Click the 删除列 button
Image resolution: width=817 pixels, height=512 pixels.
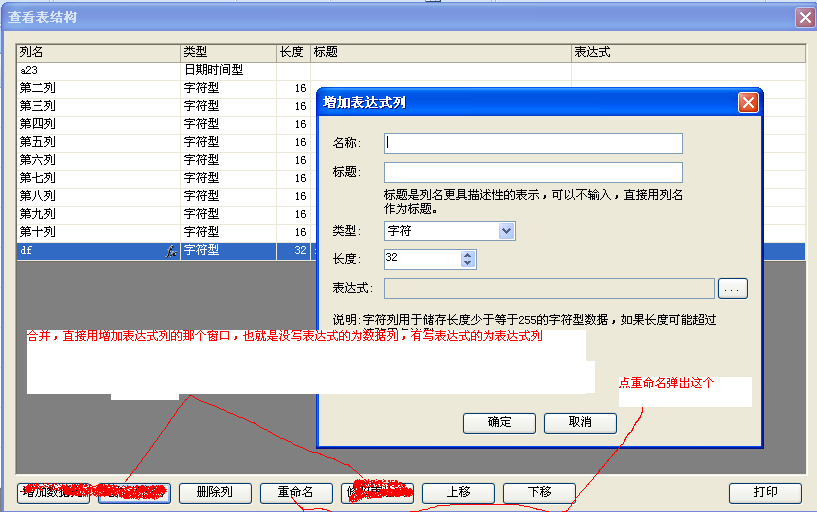coord(214,492)
